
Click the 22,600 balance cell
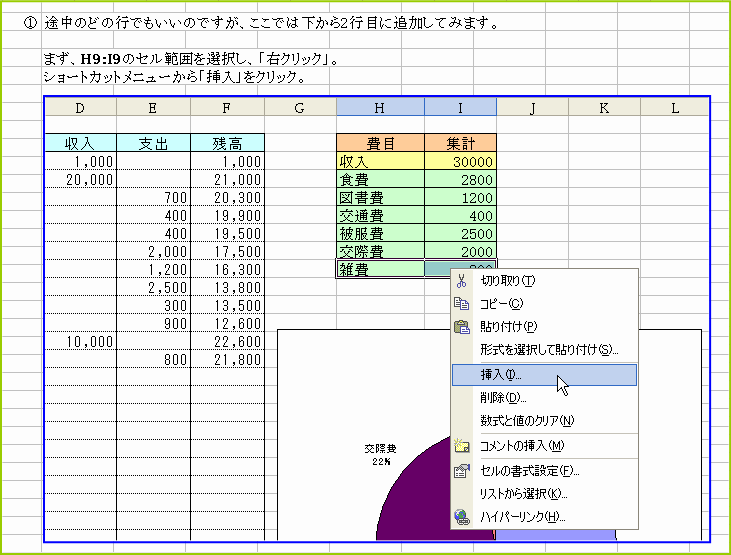coord(227,342)
